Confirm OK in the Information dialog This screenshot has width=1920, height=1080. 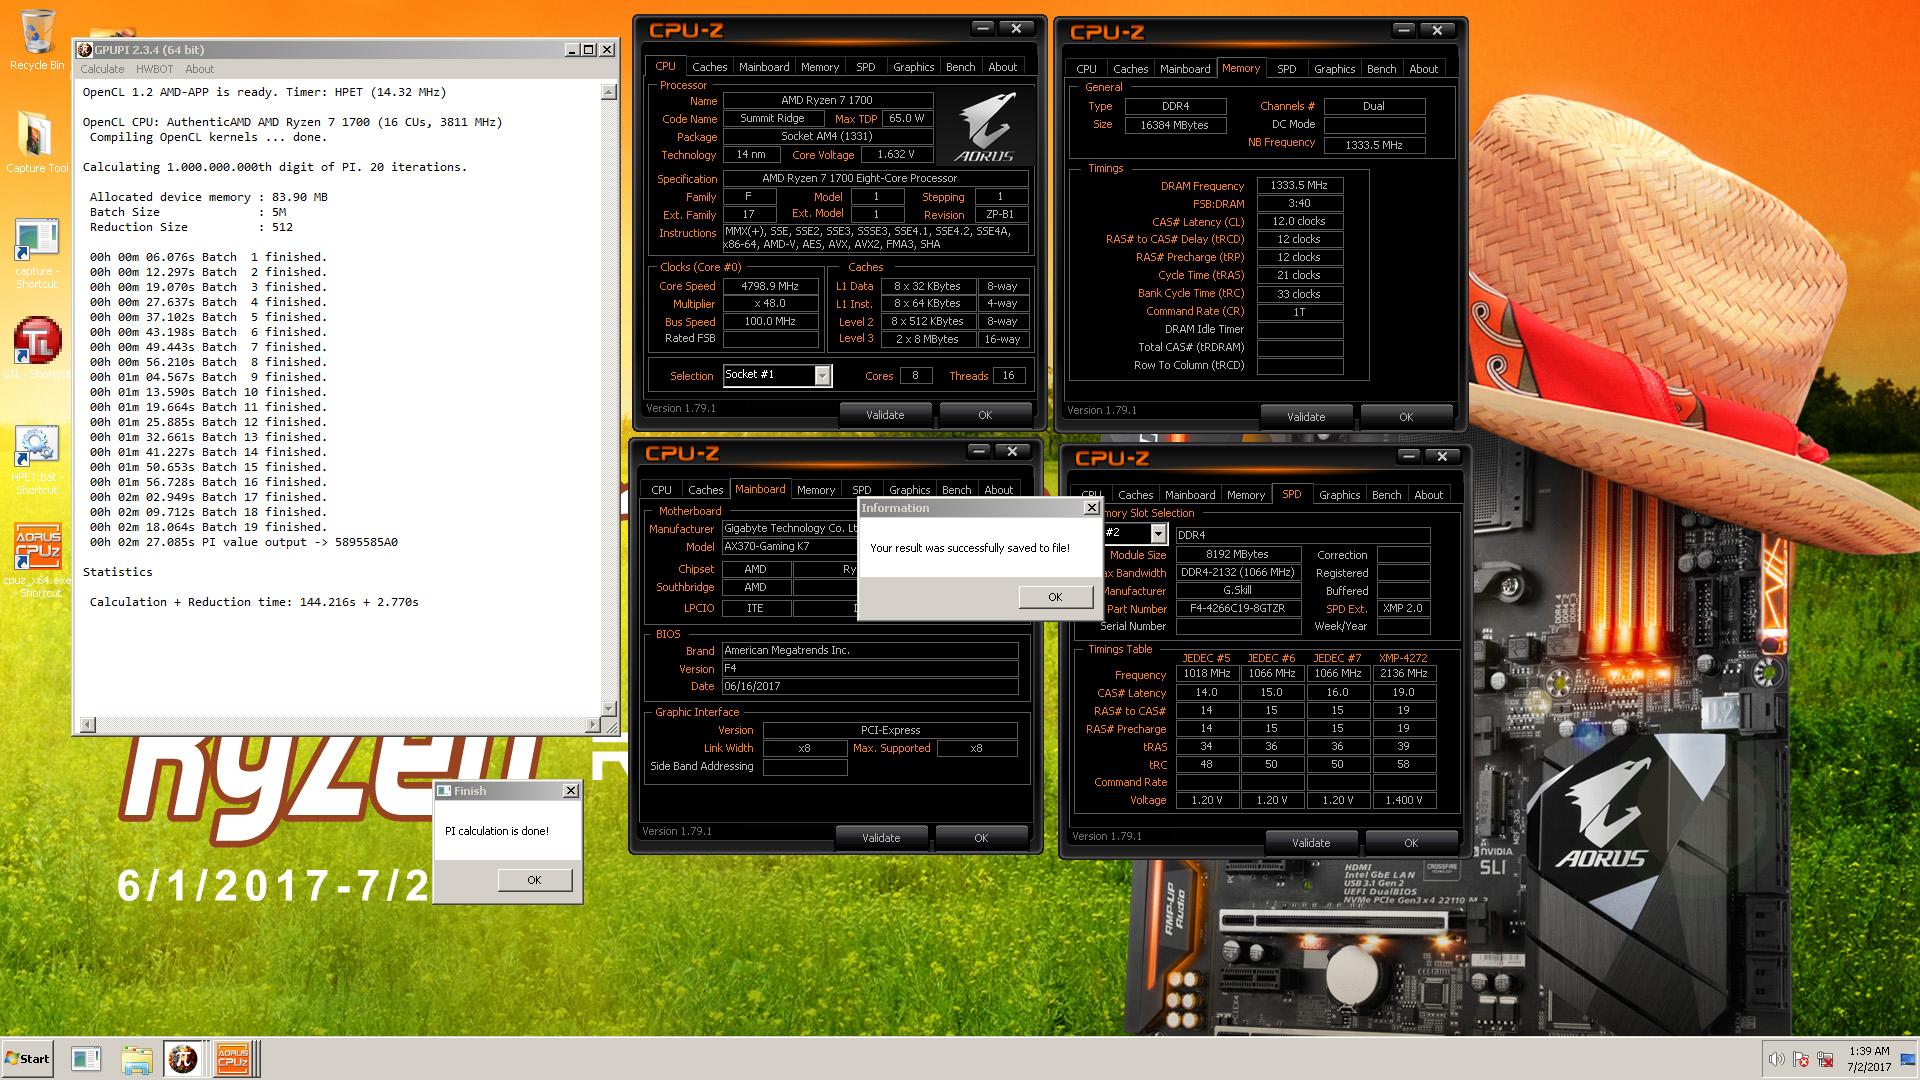(x=1055, y=597)
